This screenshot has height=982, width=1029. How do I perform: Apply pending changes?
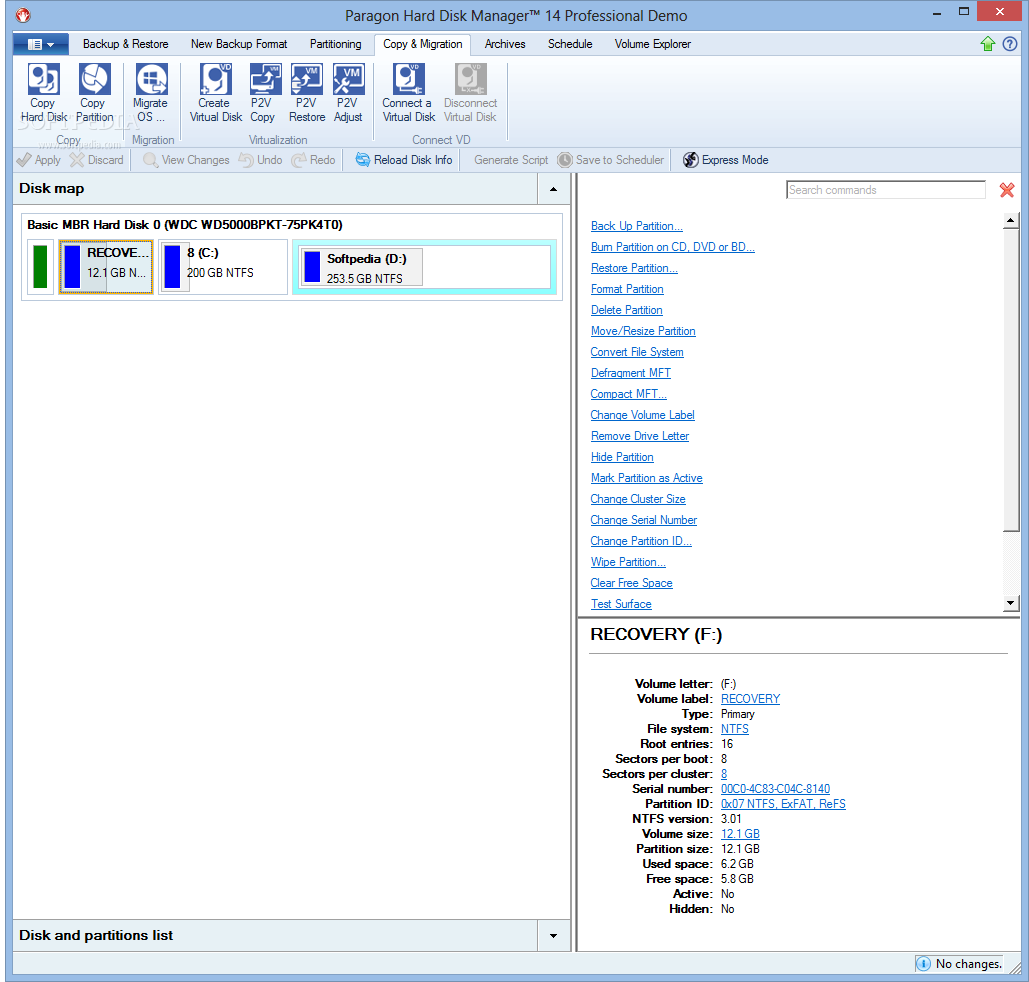39,160
